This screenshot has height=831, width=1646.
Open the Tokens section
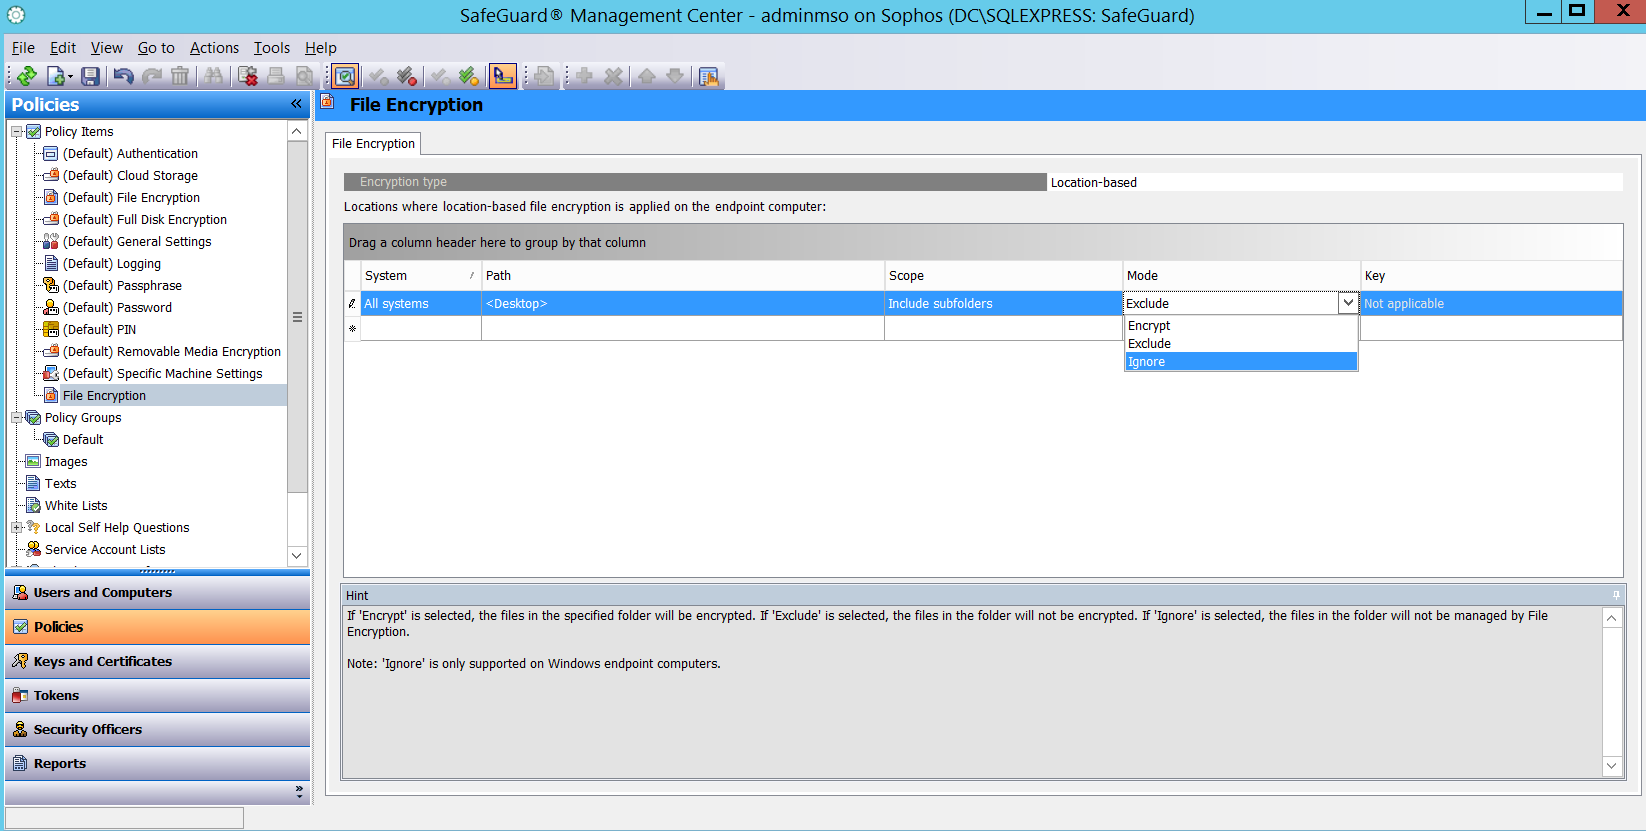click(158, 696)
